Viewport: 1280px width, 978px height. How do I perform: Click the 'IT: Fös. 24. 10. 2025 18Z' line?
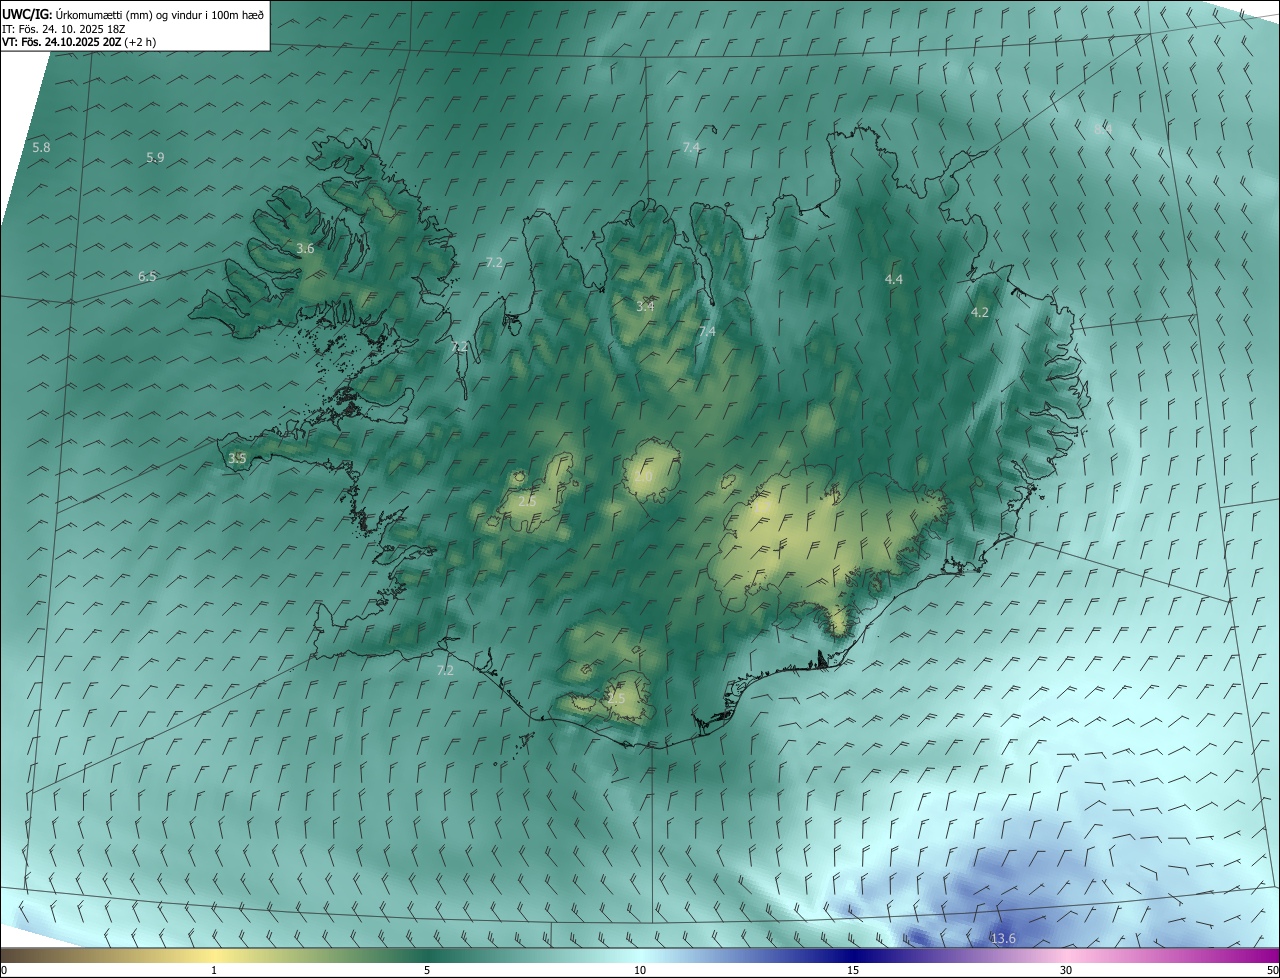pos(63,29)
